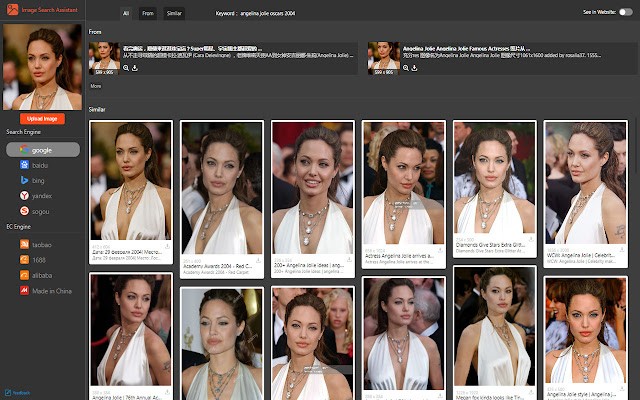Click the Made in China red icon
640x400 pixels.
click(24, 291)
